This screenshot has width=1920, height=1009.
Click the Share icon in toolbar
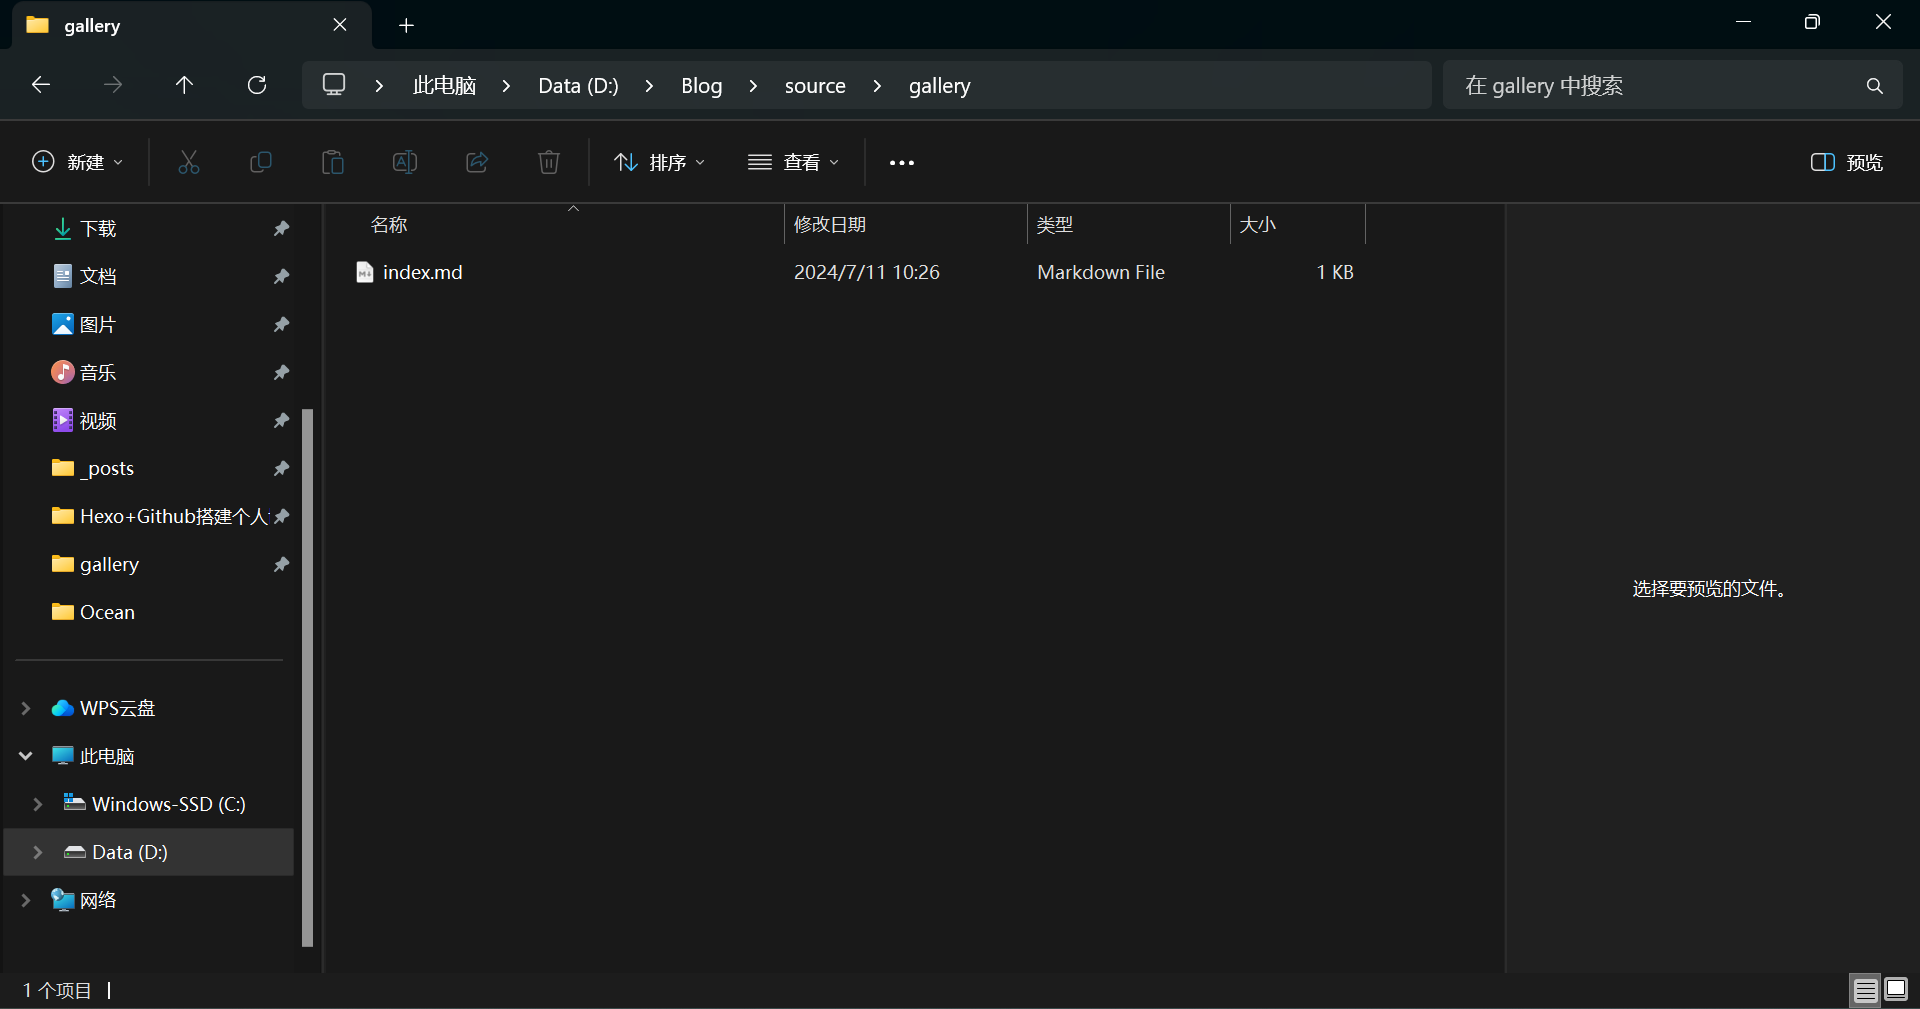[477, 162]
